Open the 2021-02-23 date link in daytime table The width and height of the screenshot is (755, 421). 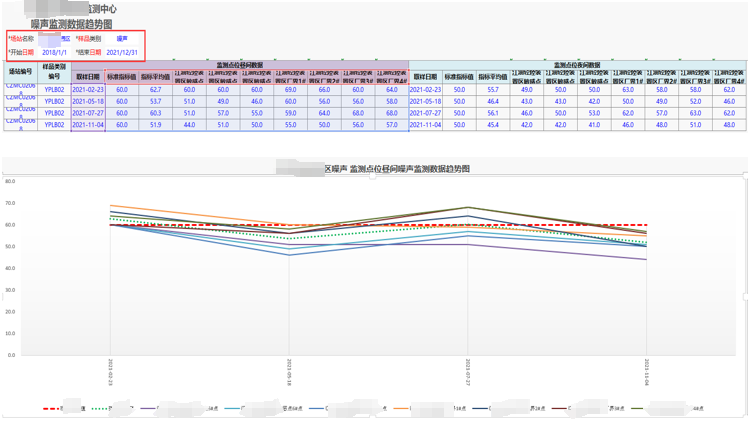point(88,90)
